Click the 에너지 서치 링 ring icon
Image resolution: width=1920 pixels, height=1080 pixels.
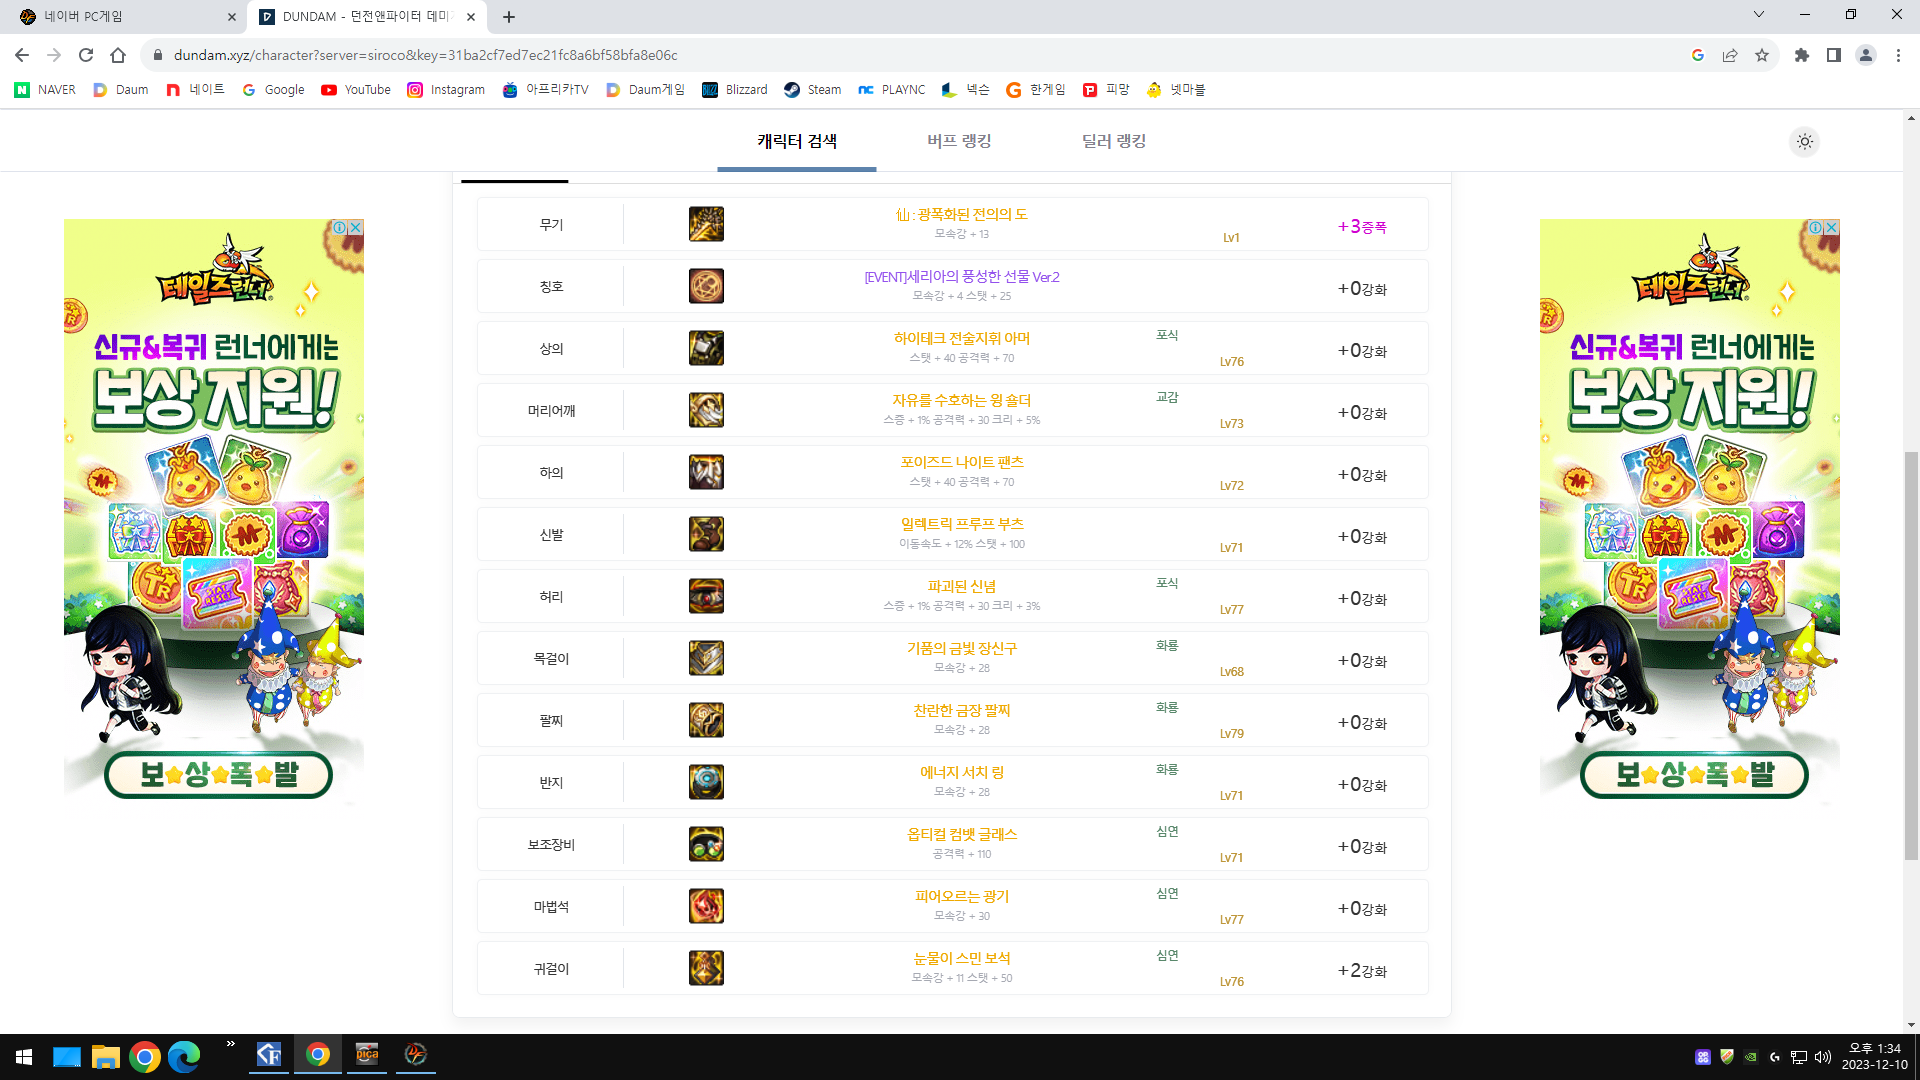[x=706, y=782]
